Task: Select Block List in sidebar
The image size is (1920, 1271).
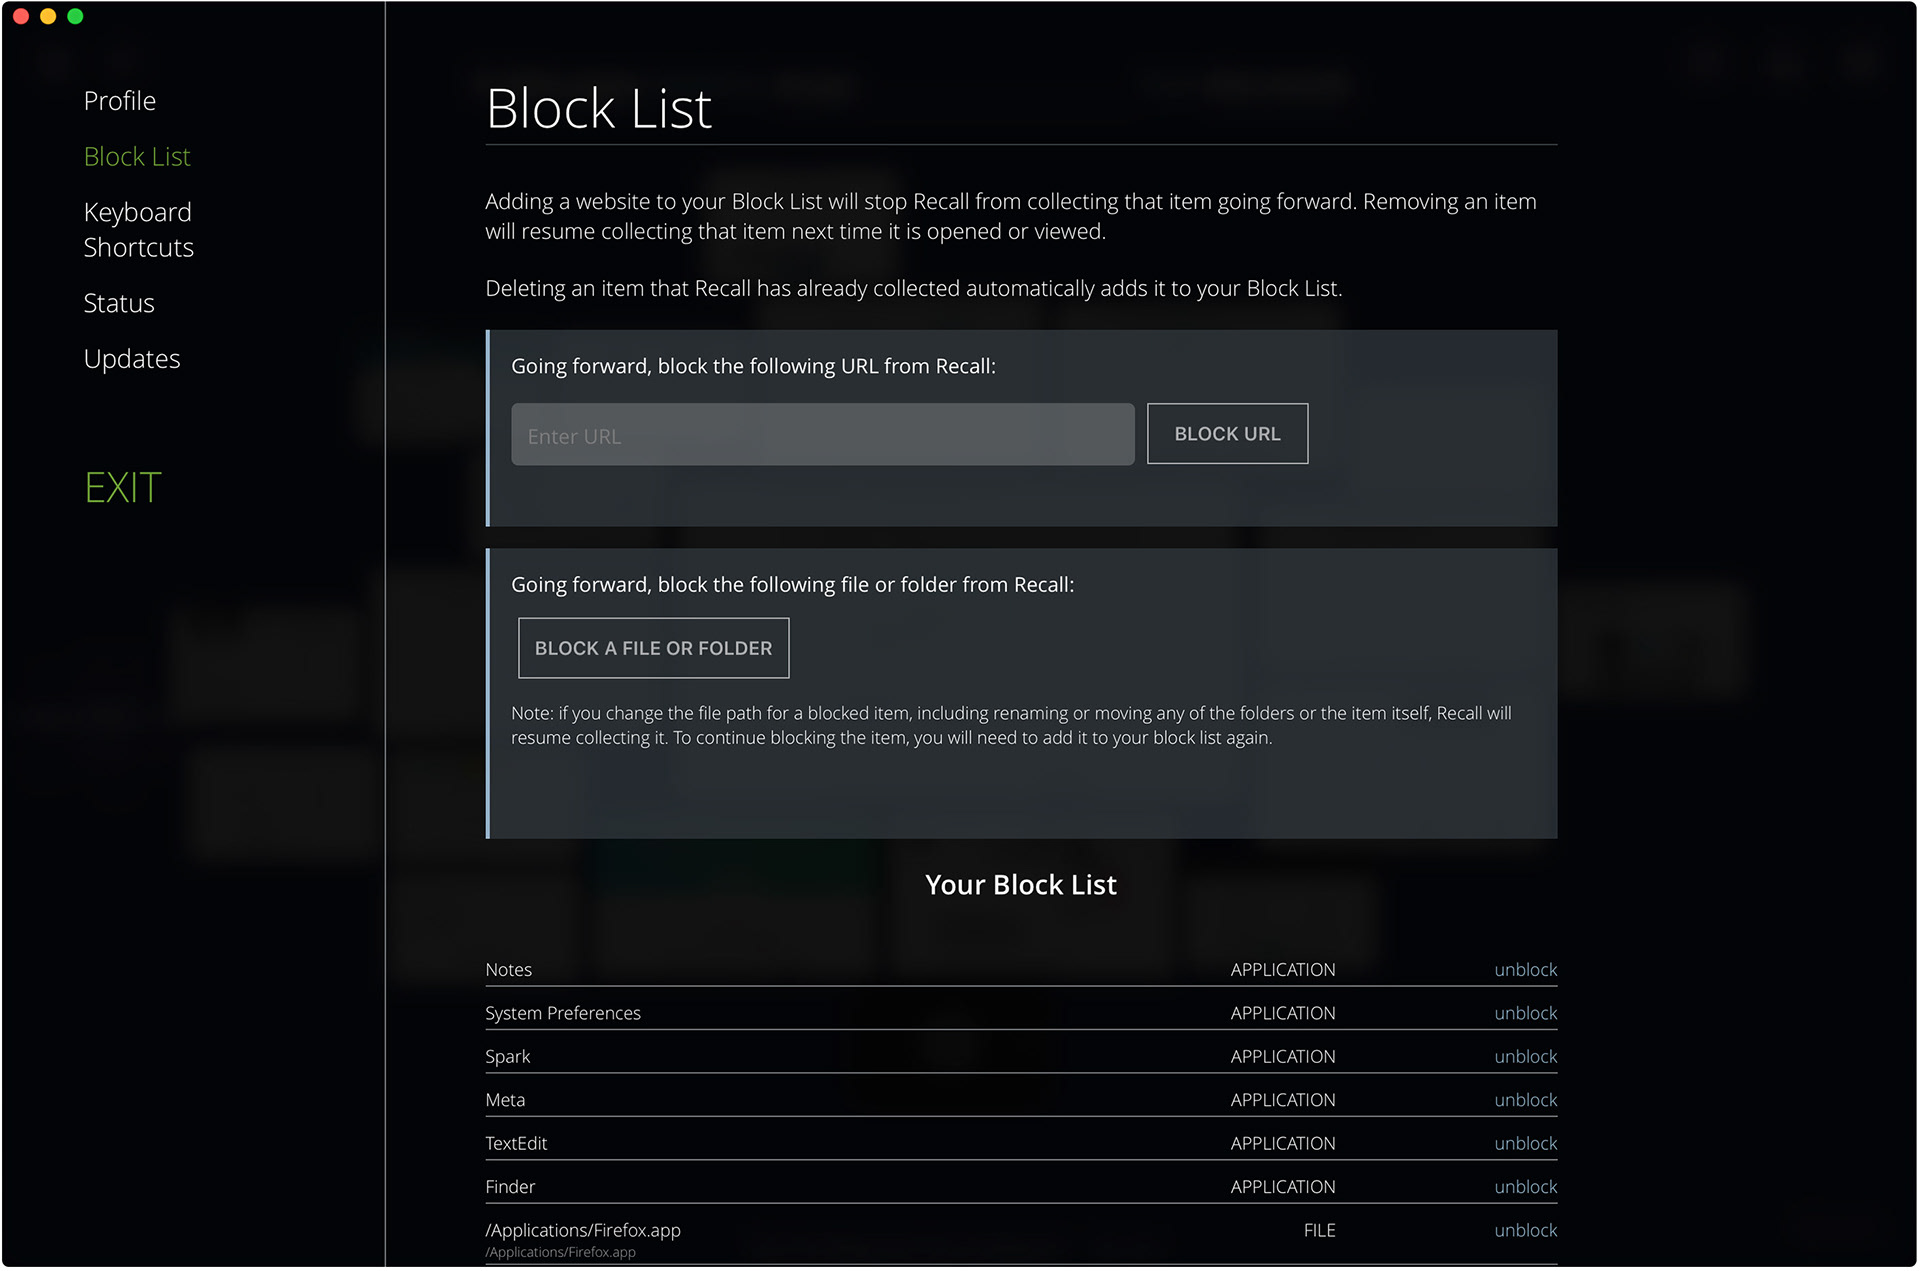Action: point(137,157)
